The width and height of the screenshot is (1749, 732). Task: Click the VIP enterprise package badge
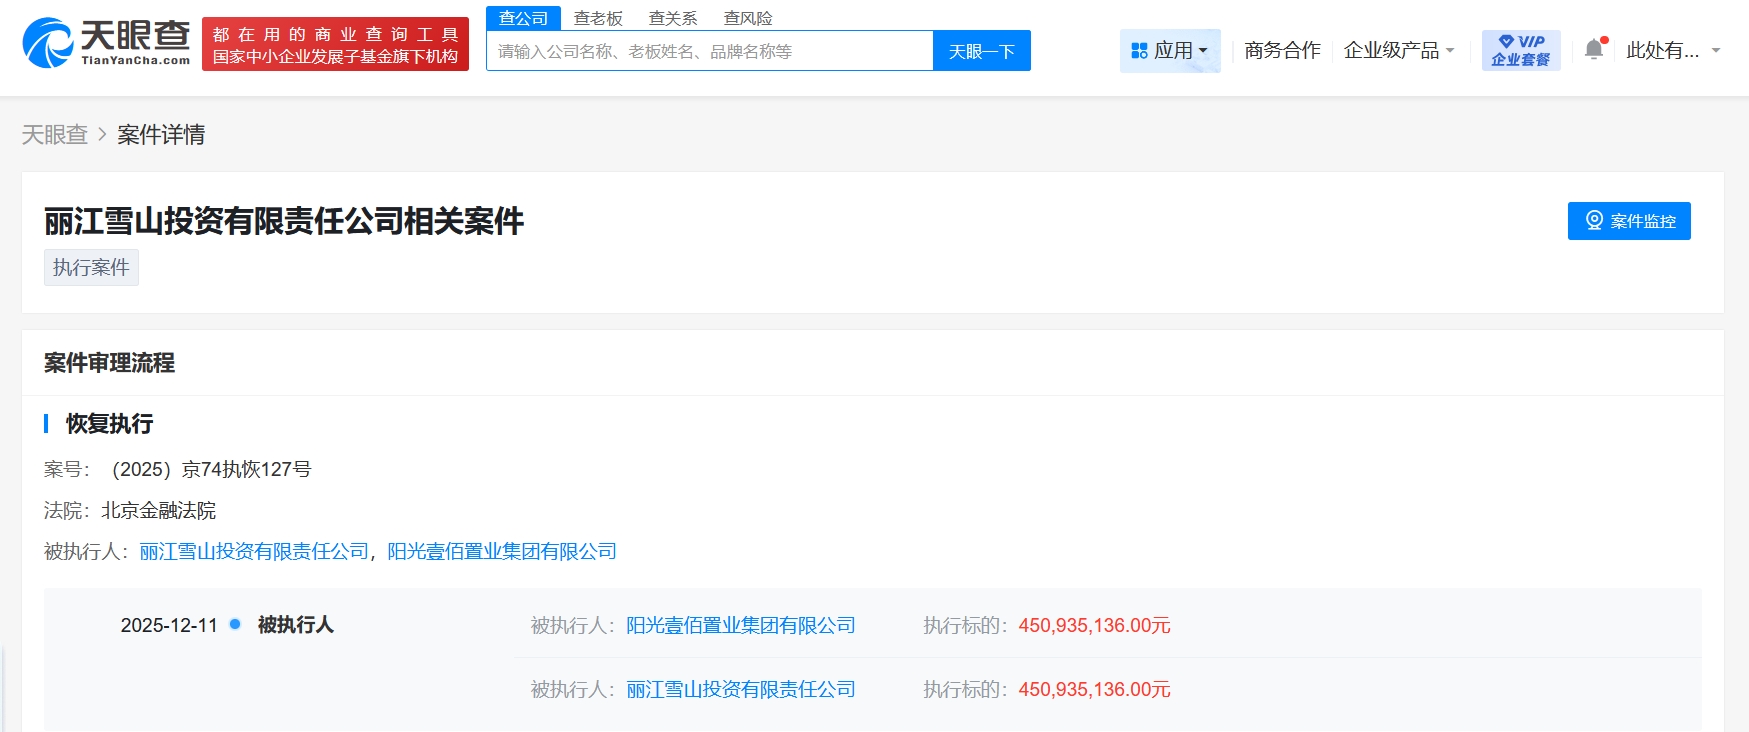tap(1520, 50)
